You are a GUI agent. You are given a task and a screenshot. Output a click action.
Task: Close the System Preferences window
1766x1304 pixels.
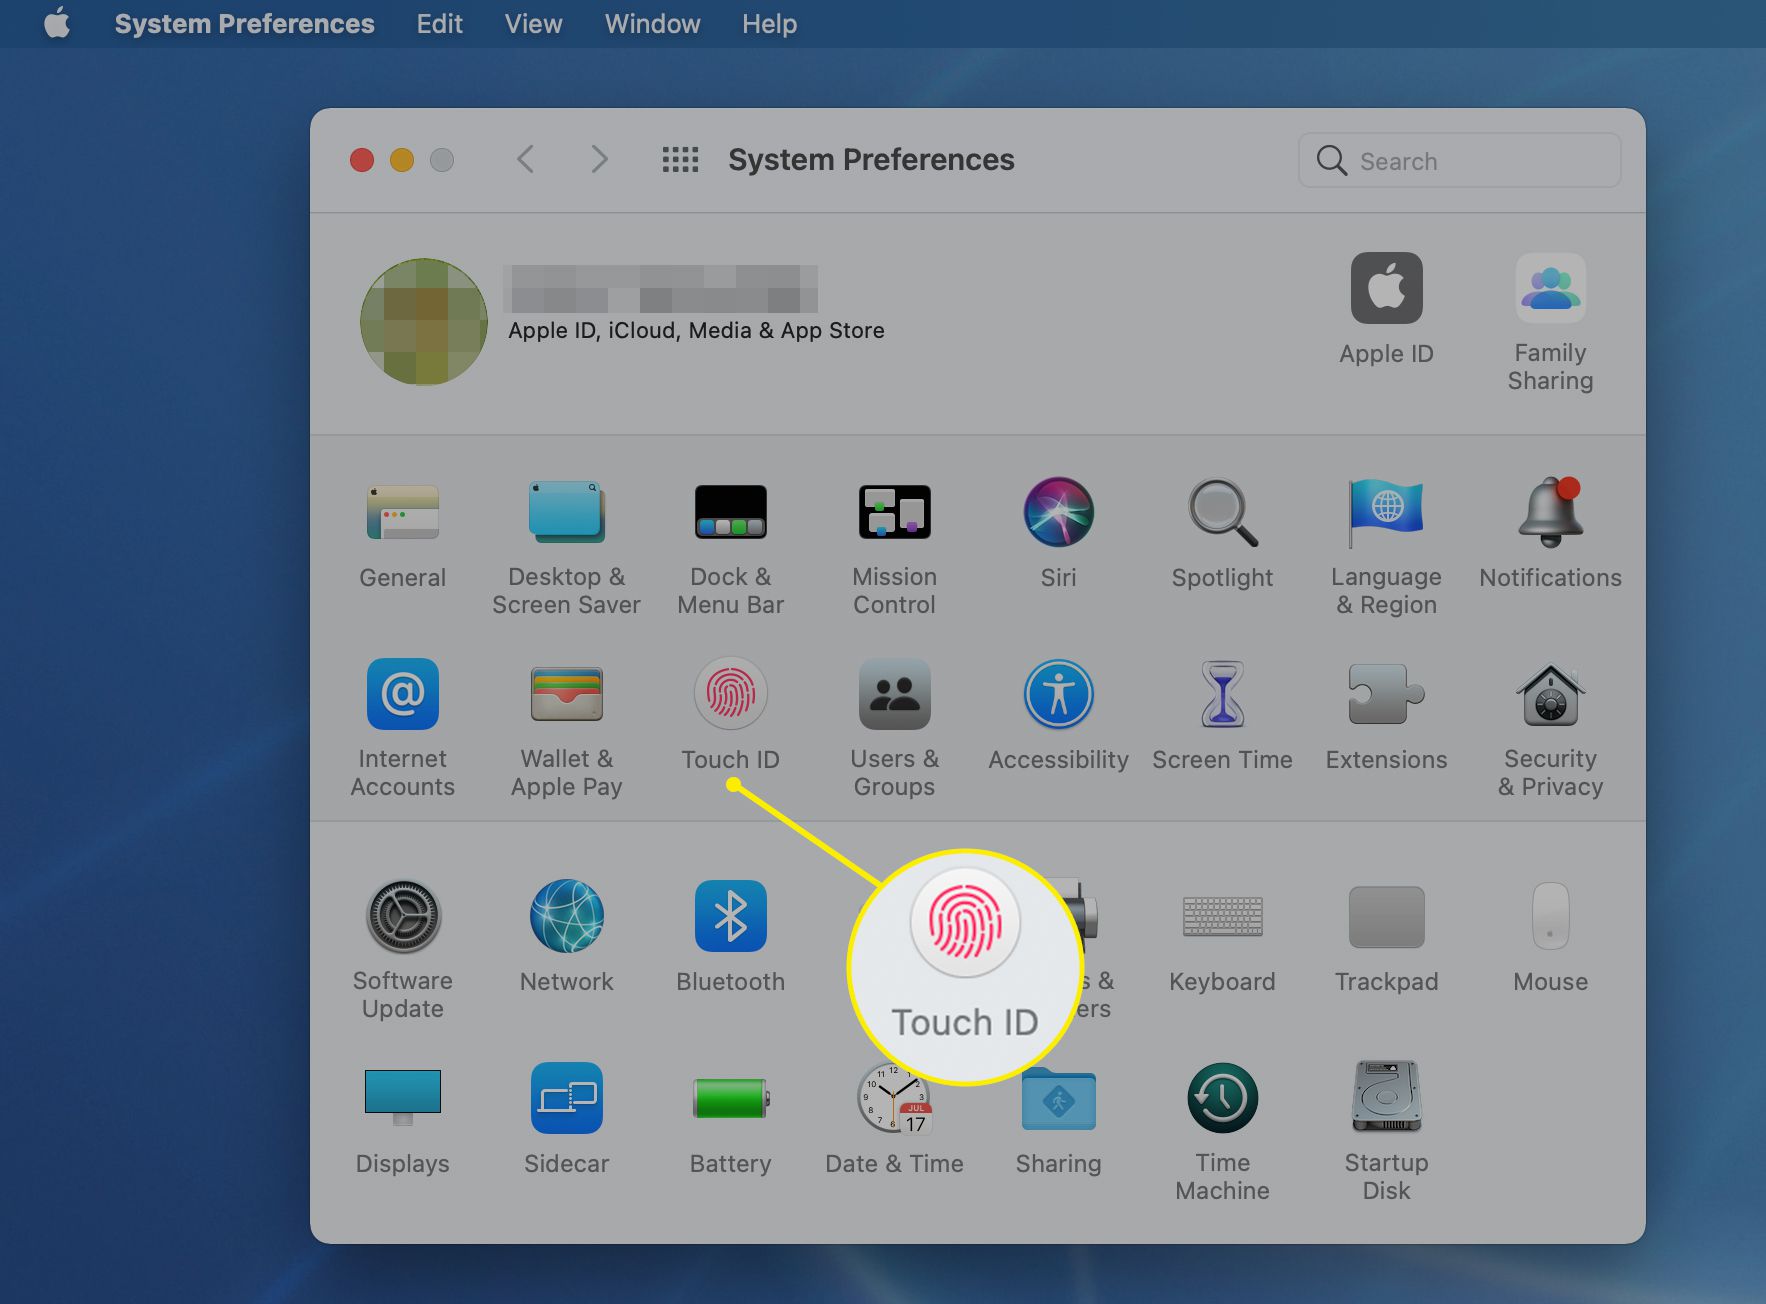(x=362, y=160)
